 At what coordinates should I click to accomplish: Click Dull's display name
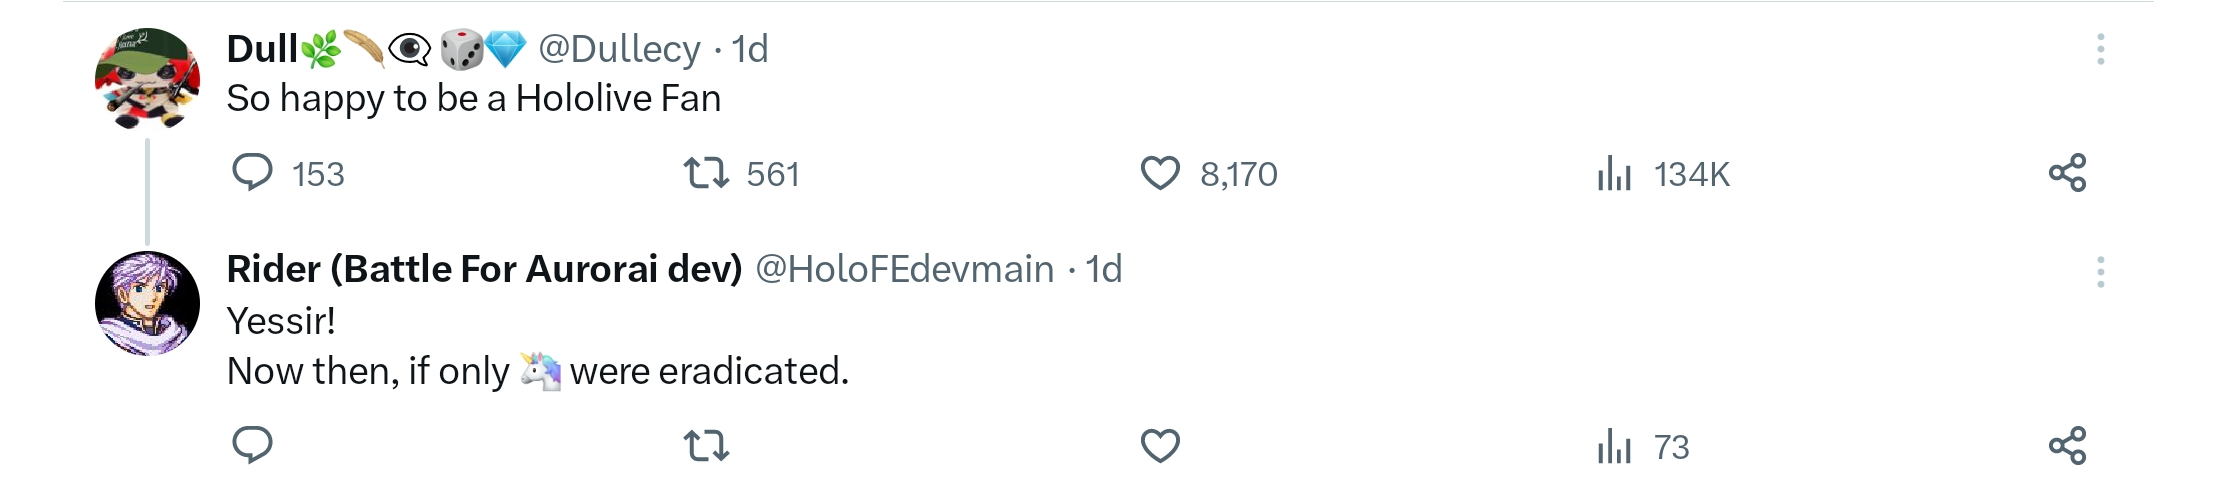[262, 49]
